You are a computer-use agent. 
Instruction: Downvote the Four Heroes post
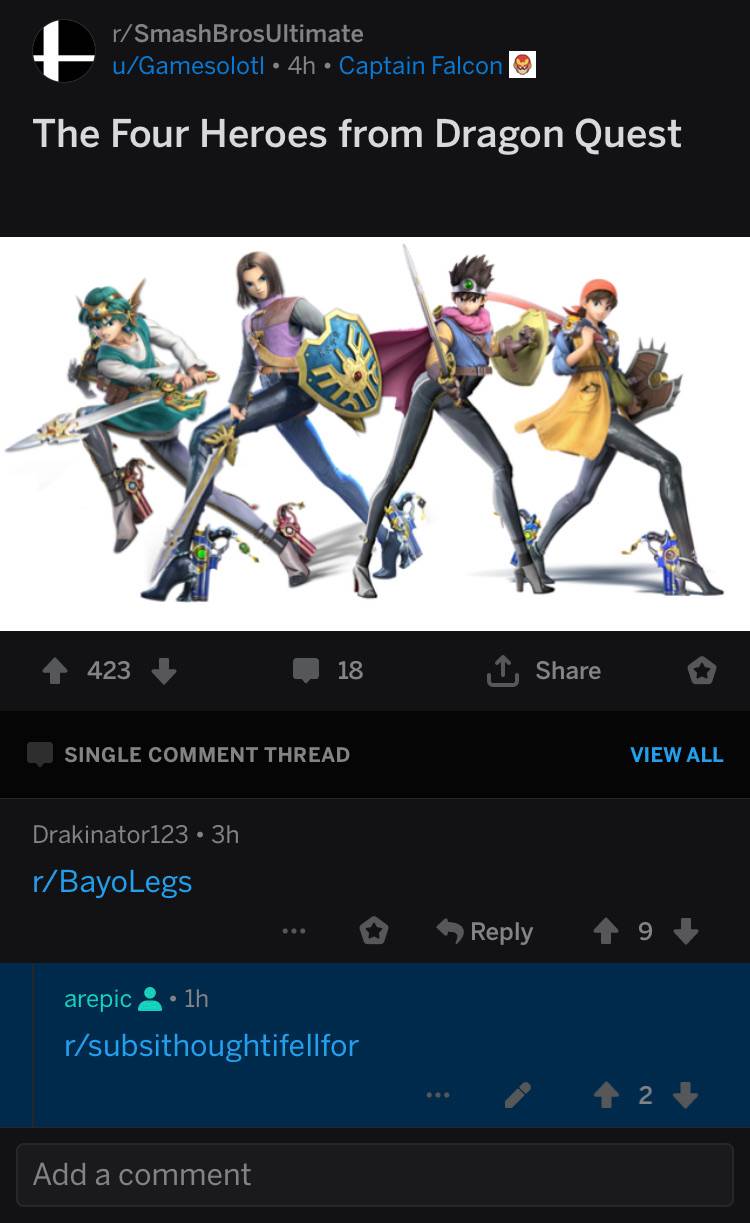(163, 671)
